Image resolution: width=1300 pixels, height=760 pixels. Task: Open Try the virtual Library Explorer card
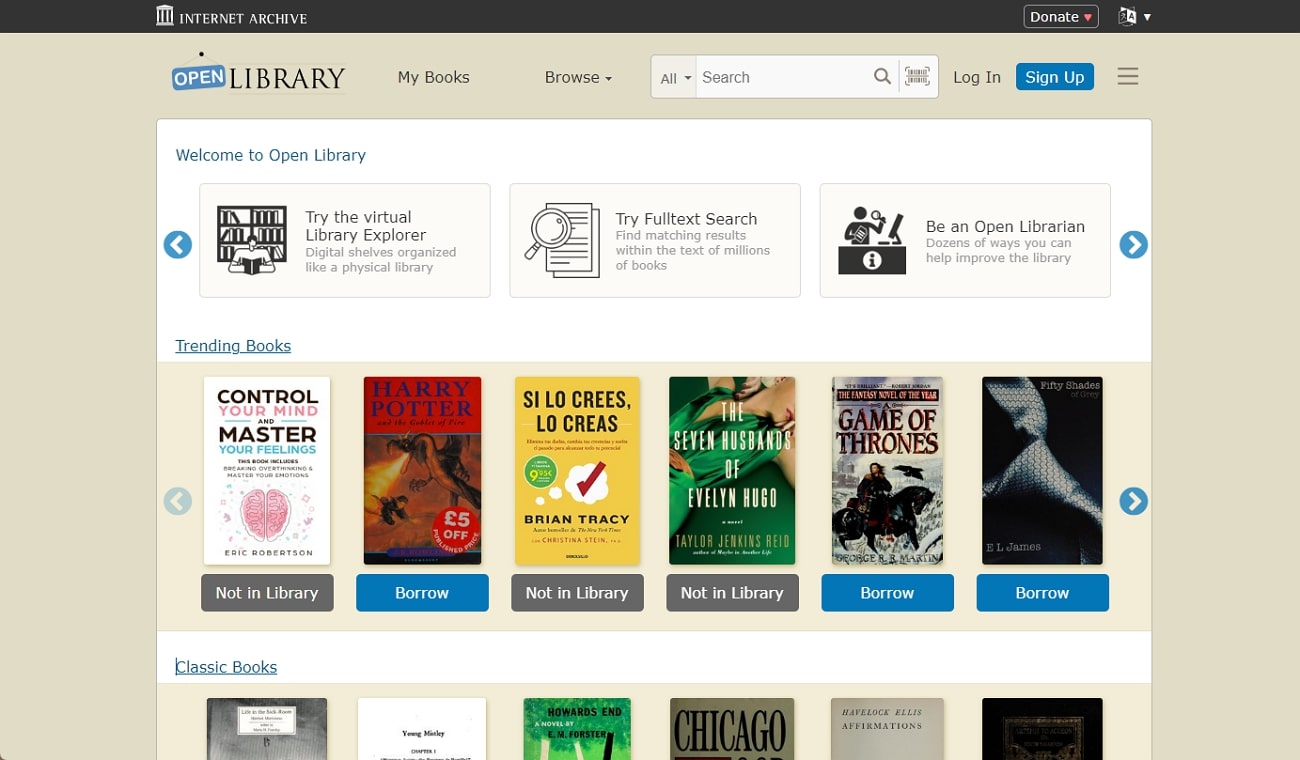[x=345, y=240]
